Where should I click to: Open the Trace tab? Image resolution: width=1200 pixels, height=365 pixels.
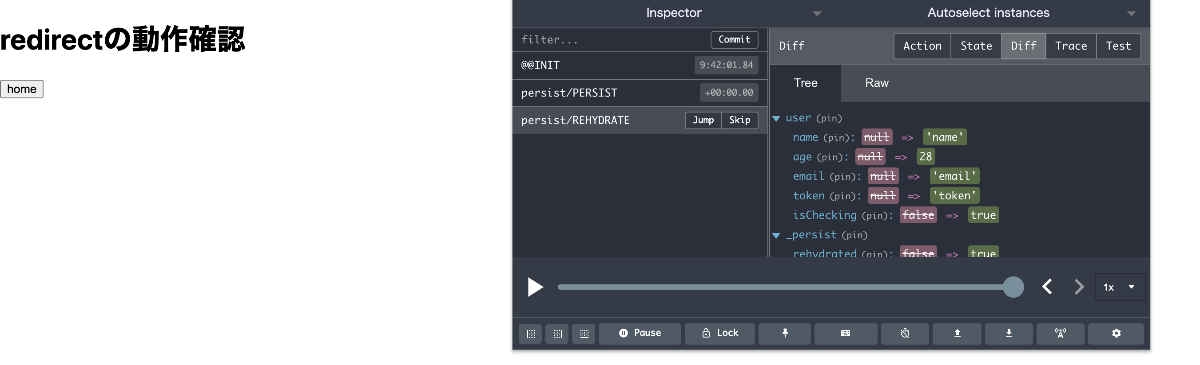[x=1071, y=46]
